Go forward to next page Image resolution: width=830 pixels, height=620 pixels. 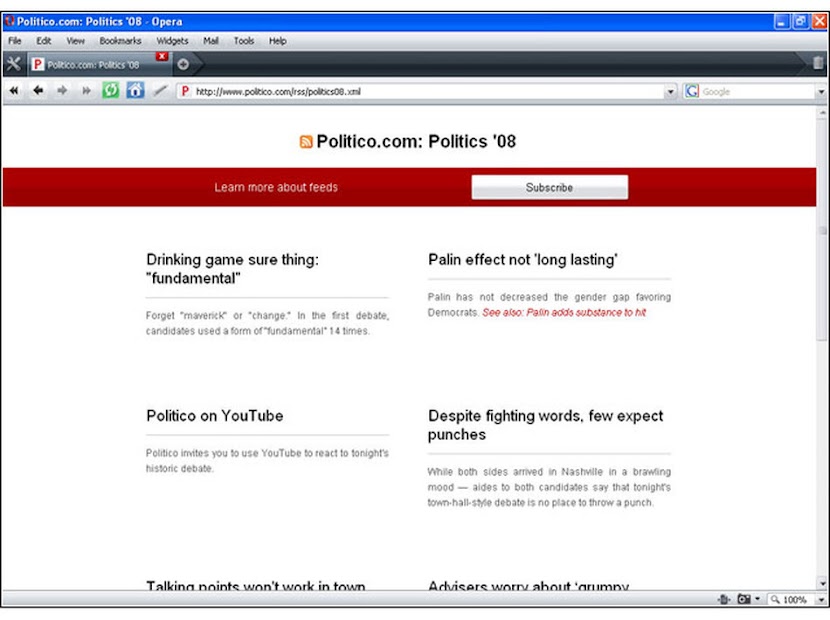tap(62, 91)
